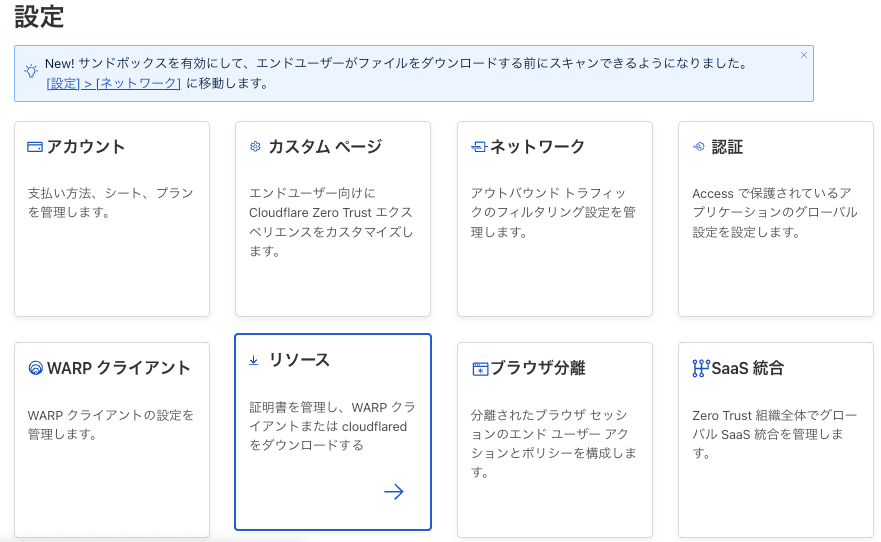Click the 設定 page heading
Image resolution: width=881 pixels, height=542 pixels.
tap(39, 17)
